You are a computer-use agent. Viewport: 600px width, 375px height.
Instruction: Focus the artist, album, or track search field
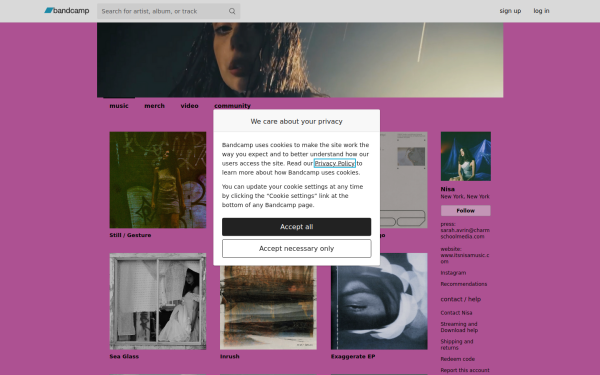pyautogui.click(x=168, y=11)
